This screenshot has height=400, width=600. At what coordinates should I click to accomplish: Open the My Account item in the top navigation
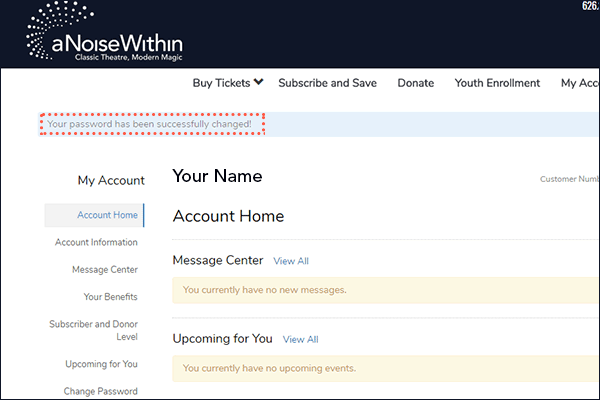pos(578,83)
